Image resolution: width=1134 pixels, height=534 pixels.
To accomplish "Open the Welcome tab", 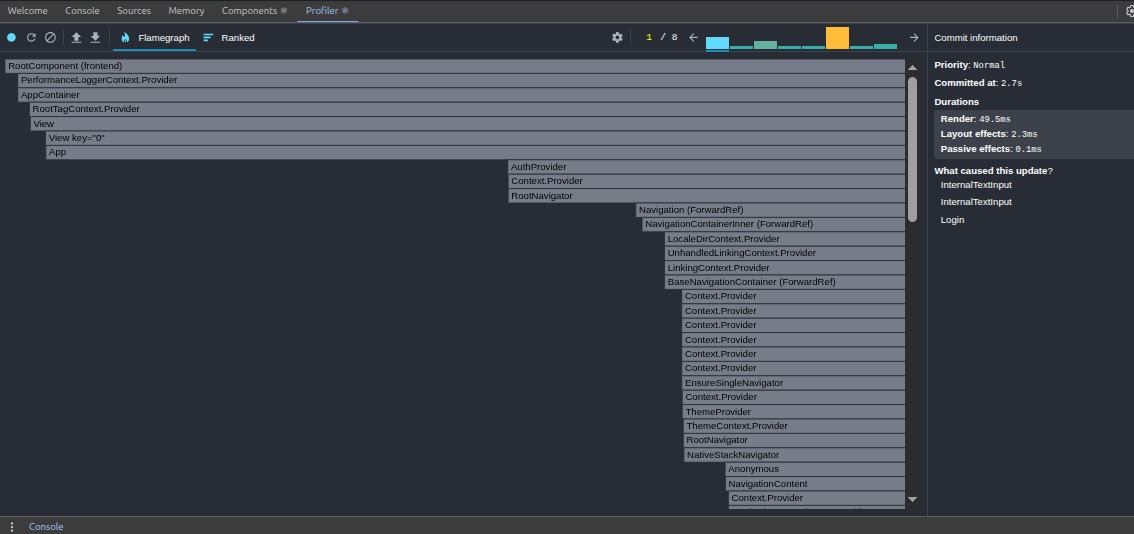I will [27, 11].
